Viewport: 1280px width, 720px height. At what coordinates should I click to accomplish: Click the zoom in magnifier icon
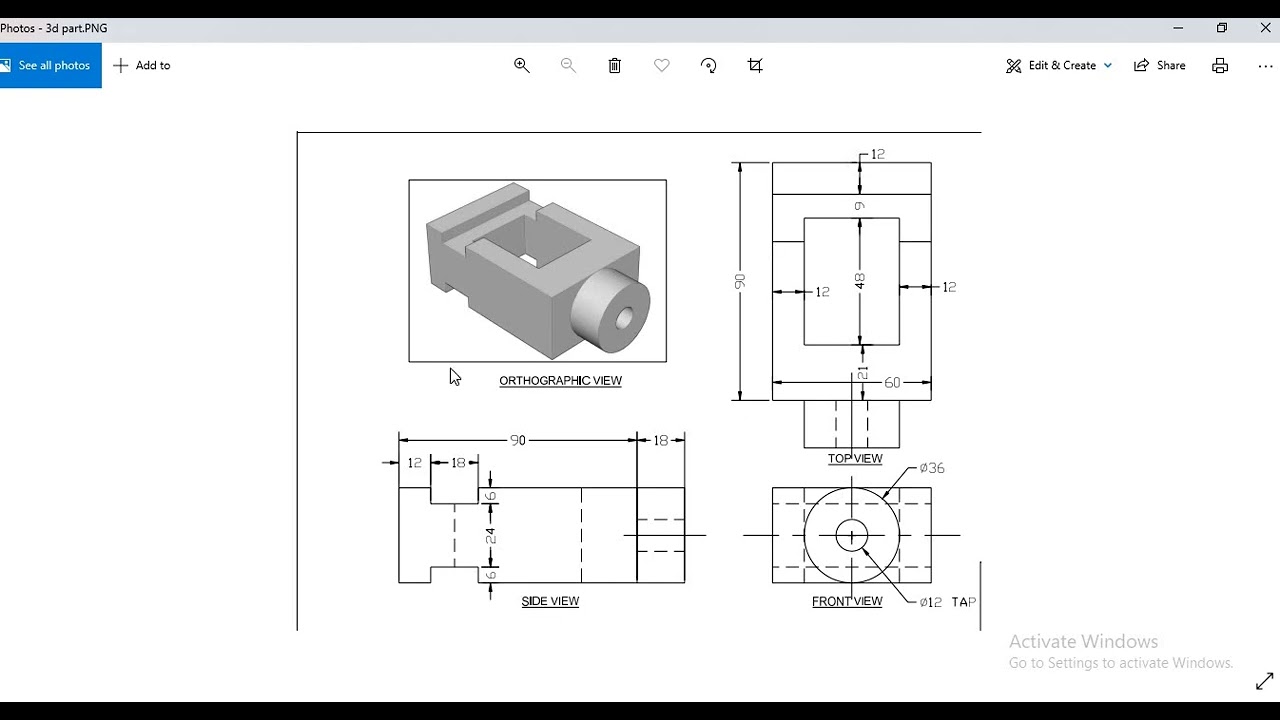[x=521, y=65]
